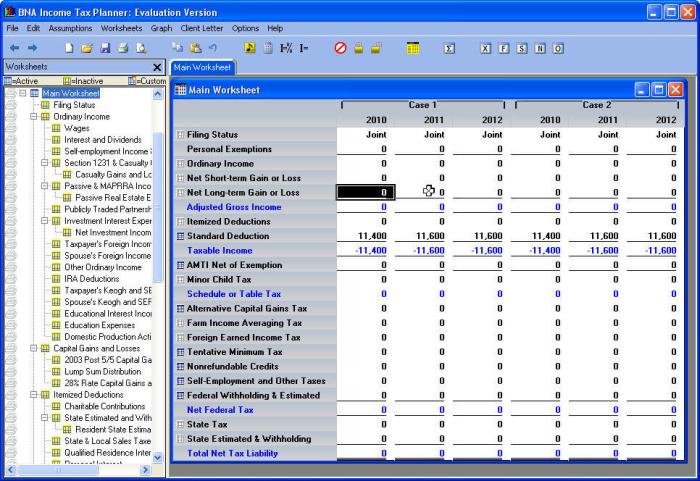The width and height of the screenshot is (700, 481).
Task: Move the worksheets tree vertical scrollbar thumb
Action: (158, 208)
